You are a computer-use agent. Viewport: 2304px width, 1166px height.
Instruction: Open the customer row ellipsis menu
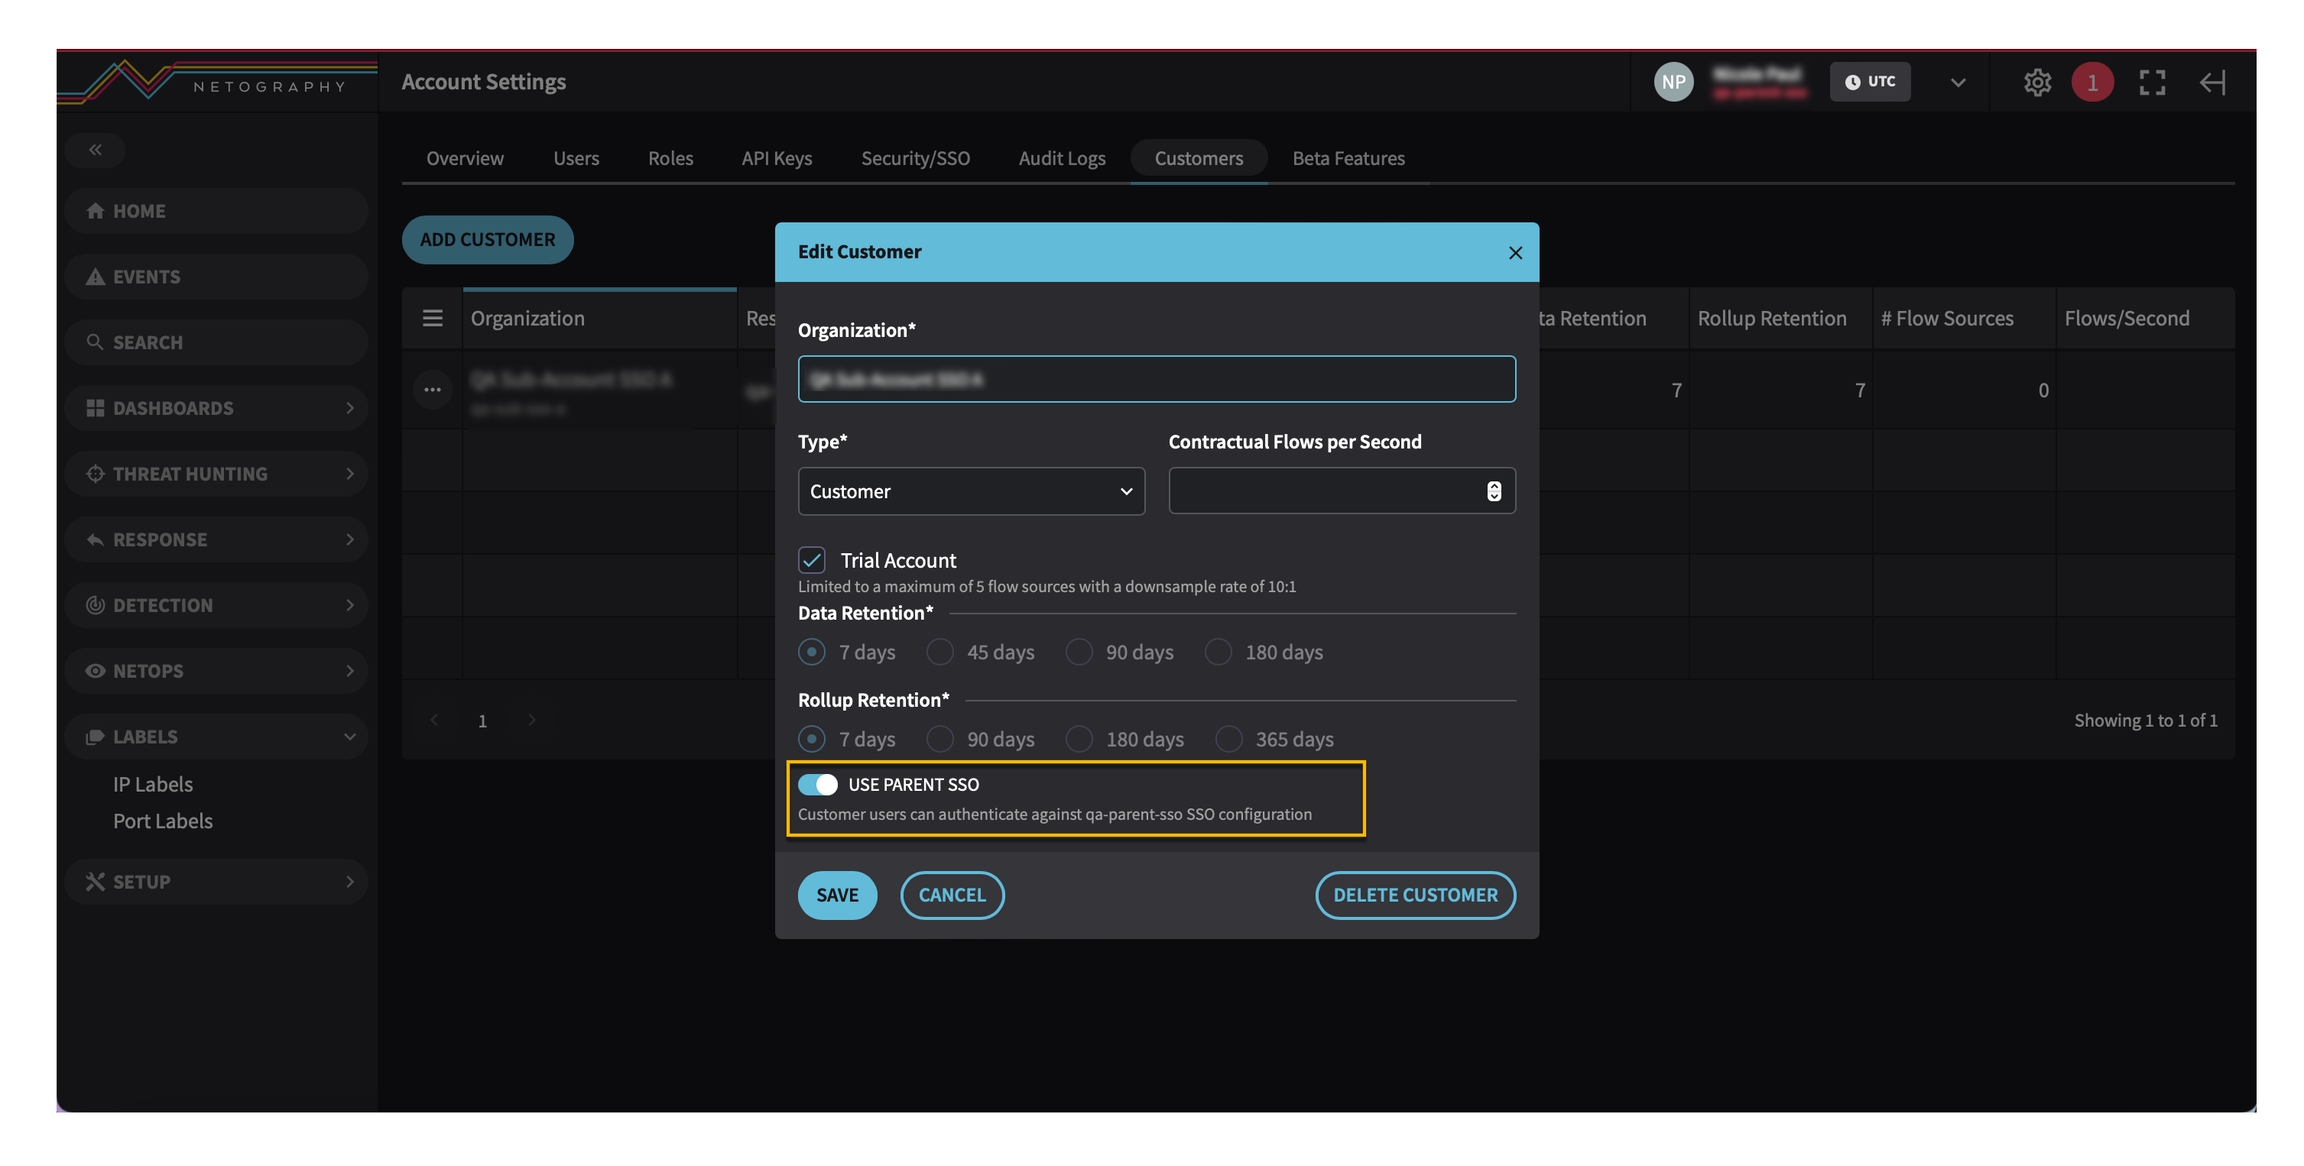click(x=432, y=390)
